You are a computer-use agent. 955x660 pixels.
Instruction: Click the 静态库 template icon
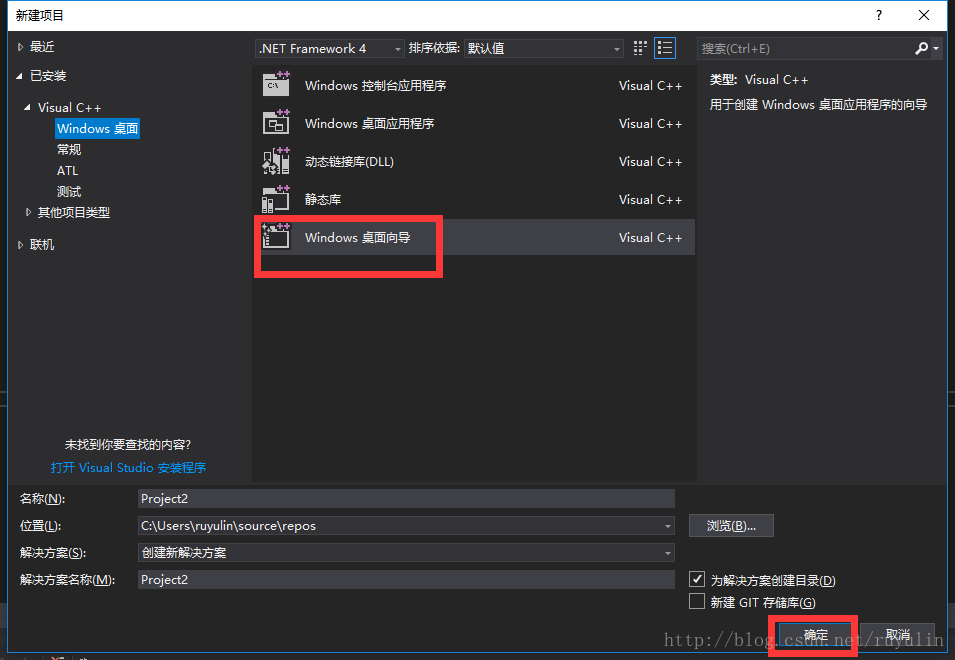(x=276, y=198)
